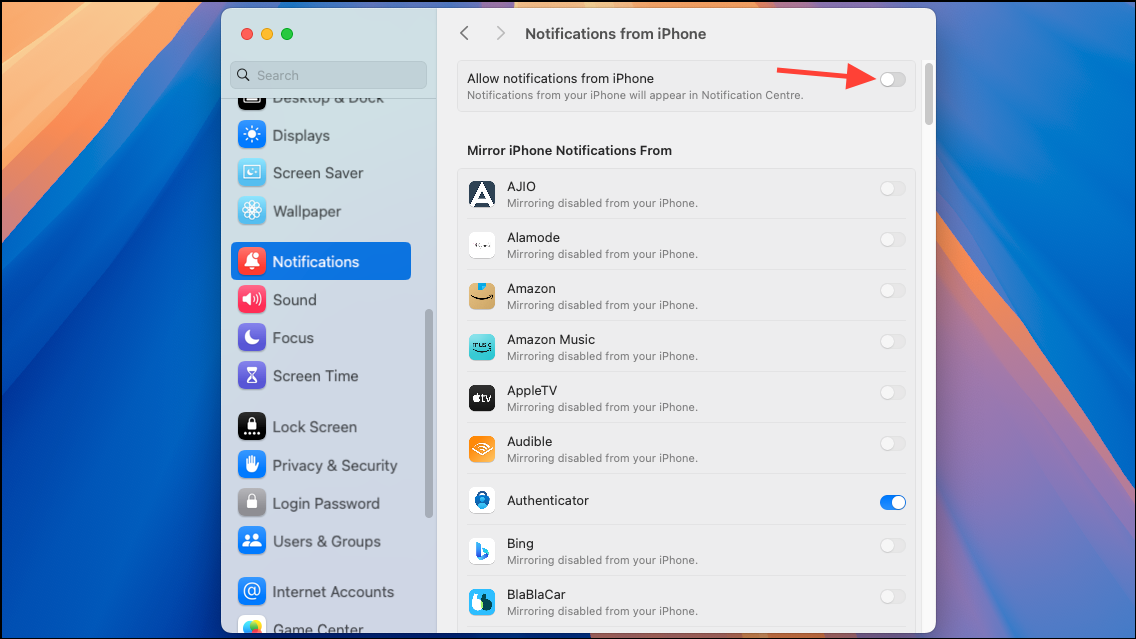This screenshot has height=639, width=1136.
Task: Click the Displays sidebar icon
Action: coord(251,135)
